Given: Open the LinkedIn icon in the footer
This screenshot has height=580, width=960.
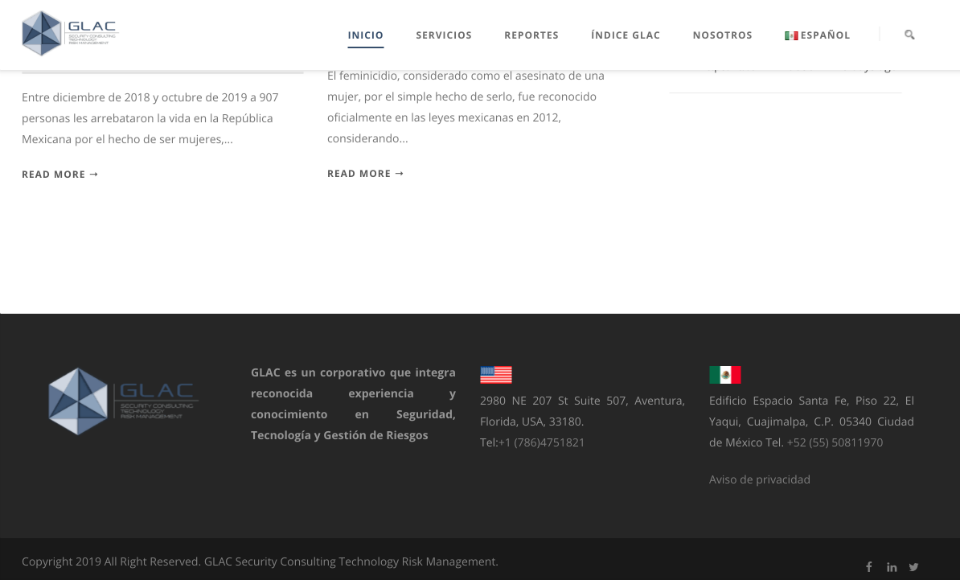Looking at the screenshot, I should tap(891, 567).
